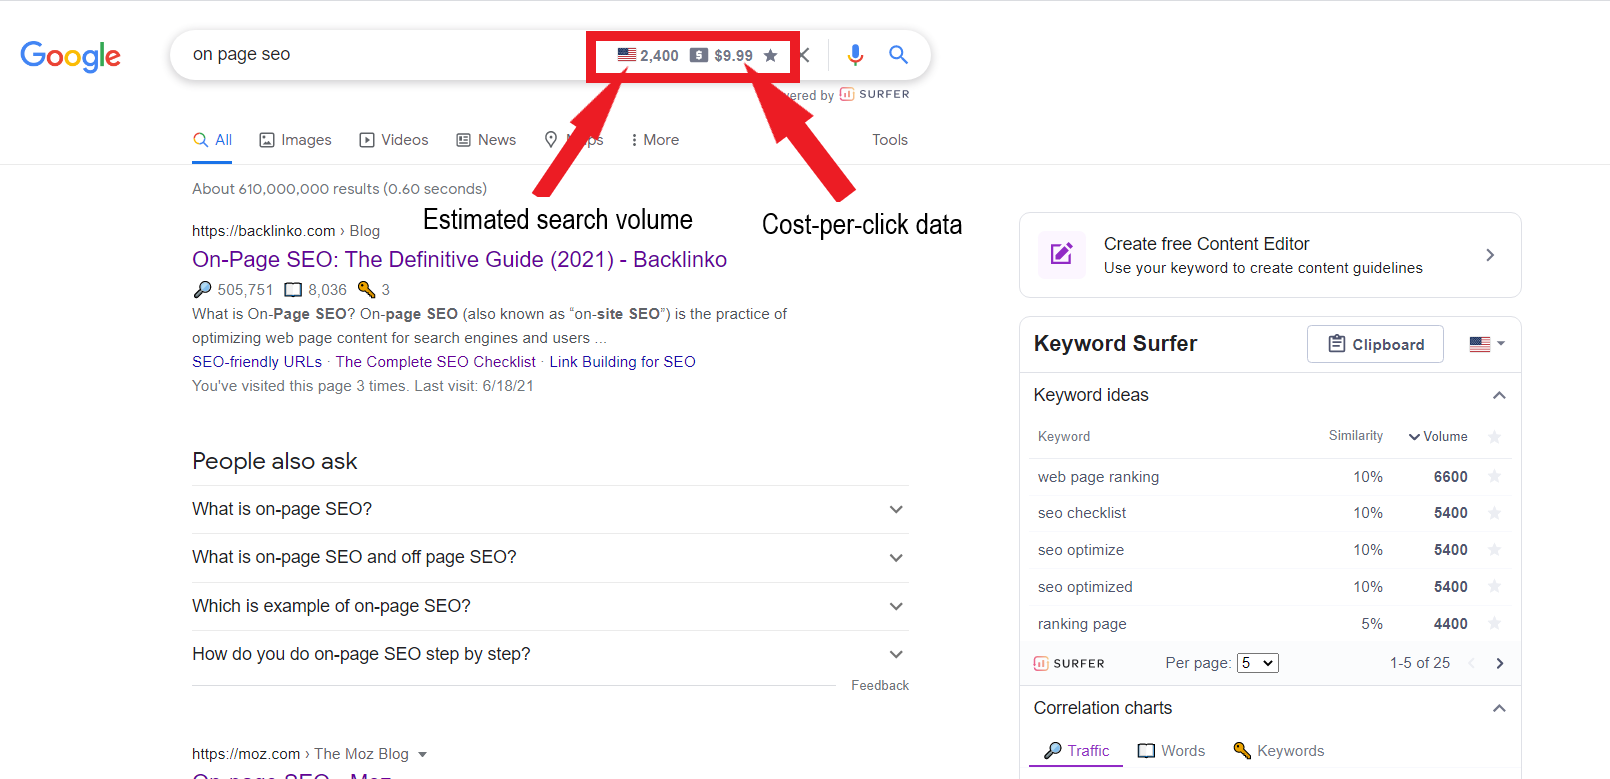Star the 'web page ranking' keyword

[x=1495, y=477]
